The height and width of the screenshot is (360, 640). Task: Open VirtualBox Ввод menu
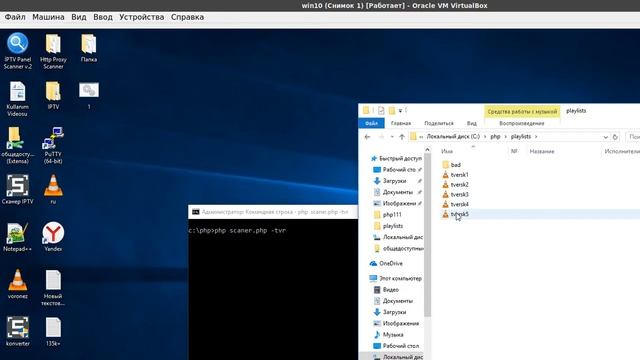(102, 17)
